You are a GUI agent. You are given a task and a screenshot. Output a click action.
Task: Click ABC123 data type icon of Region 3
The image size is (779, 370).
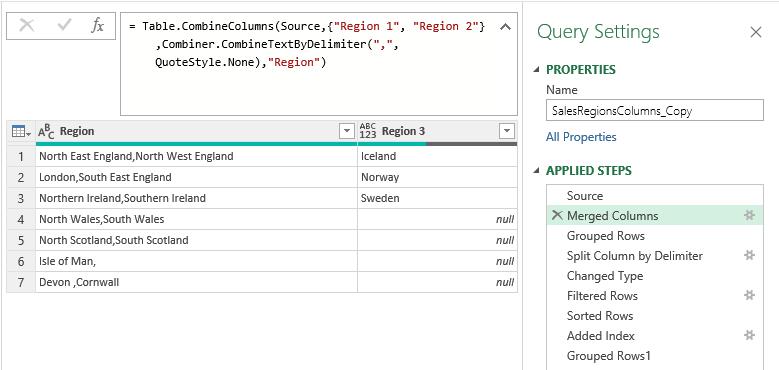click(368, 131)
